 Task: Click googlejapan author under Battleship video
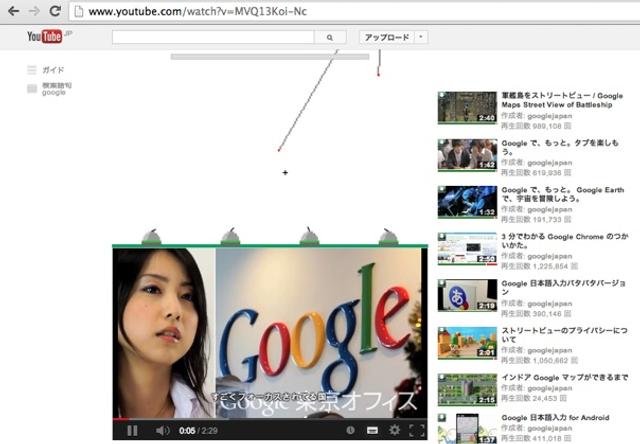tap(549, 116)
